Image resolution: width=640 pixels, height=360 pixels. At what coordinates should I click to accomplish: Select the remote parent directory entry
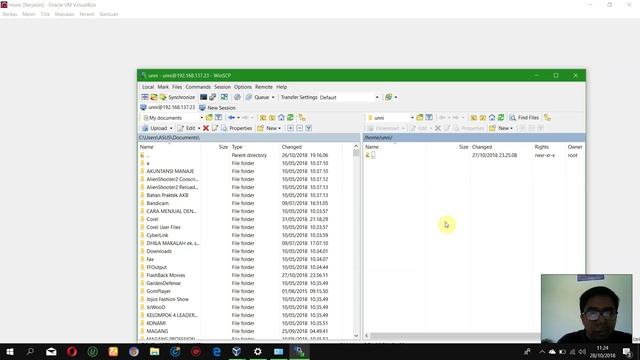[473, 155]
